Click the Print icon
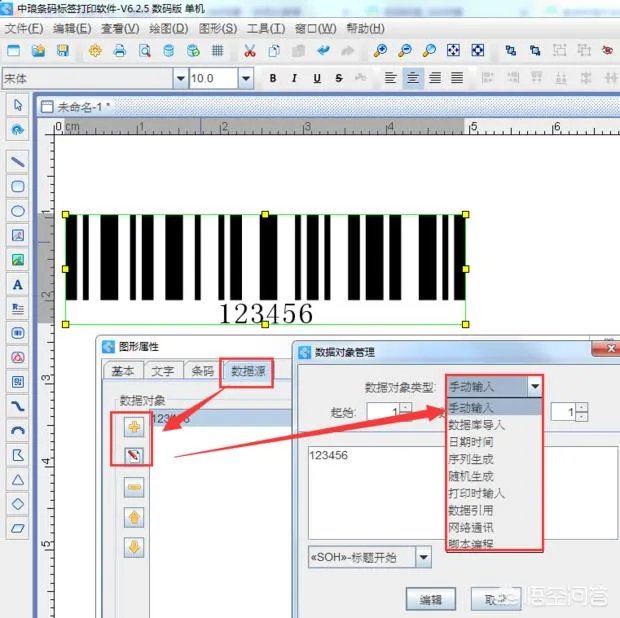This screenshot has height=618, width=620. [120, 51]
